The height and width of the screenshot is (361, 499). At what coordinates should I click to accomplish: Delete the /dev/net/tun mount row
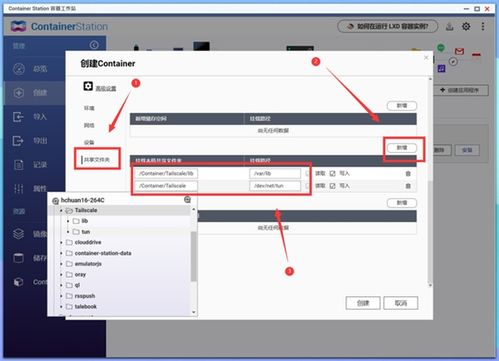408,186
